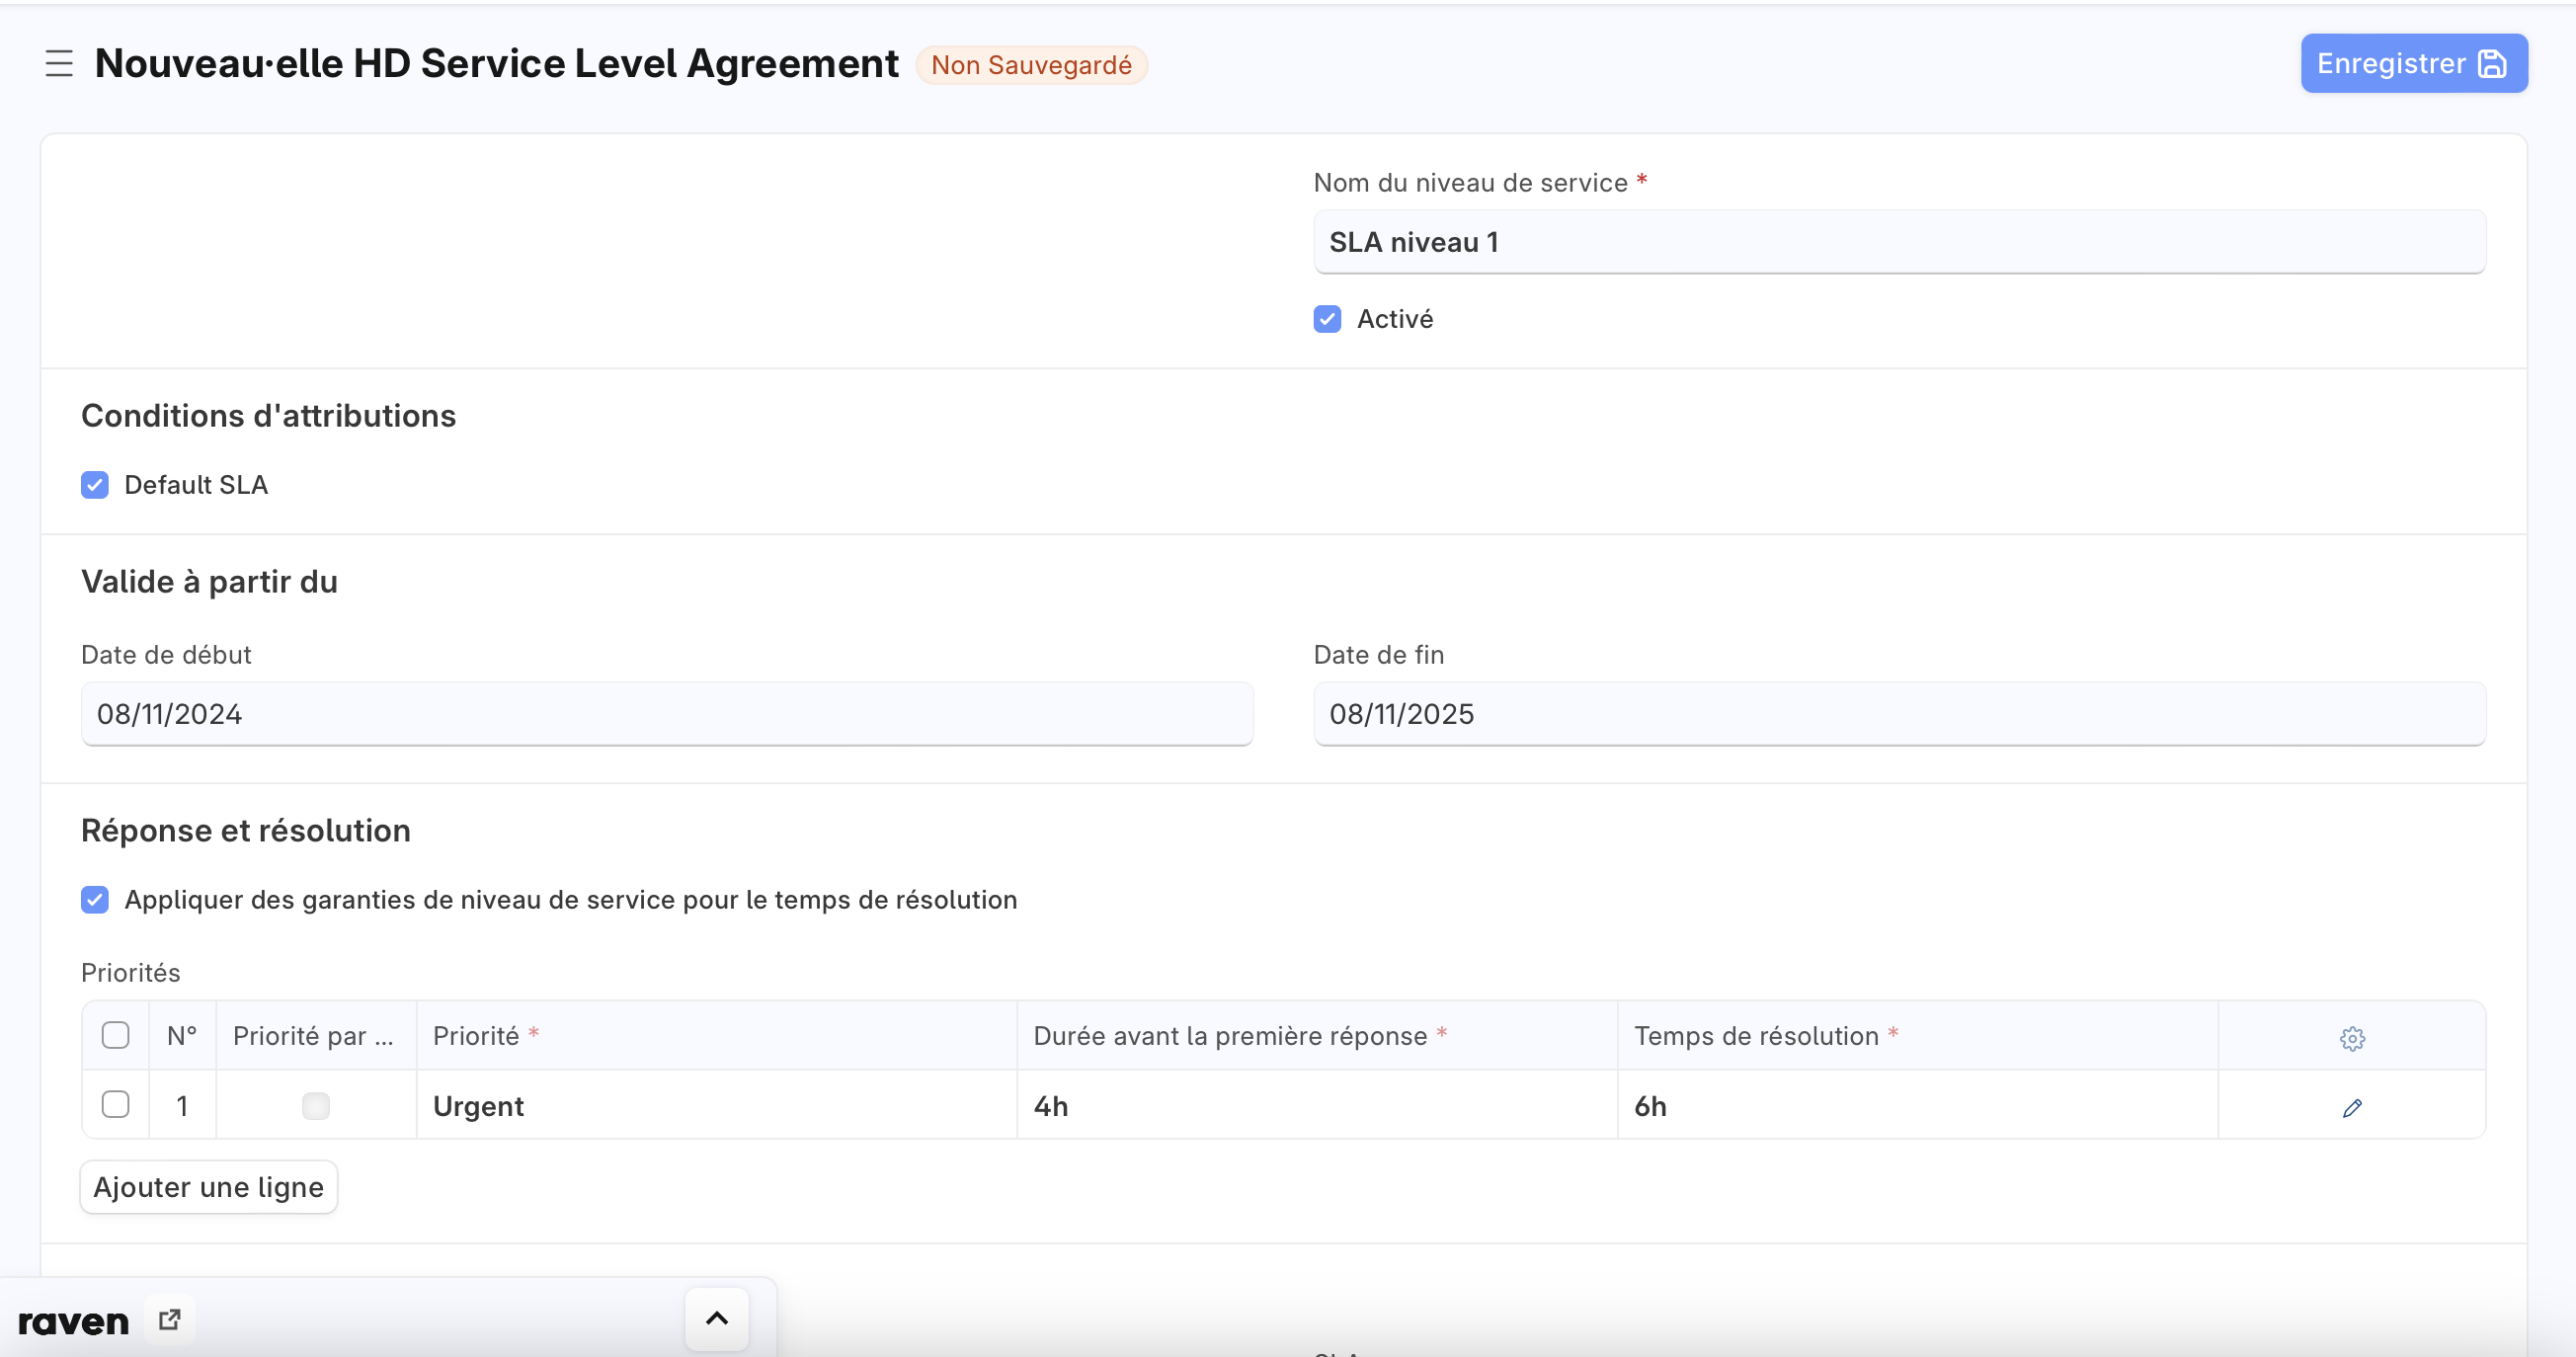Edit the Urgent row pencil icon
Screen dimensions: 2576x1357
point(2352,1107)
